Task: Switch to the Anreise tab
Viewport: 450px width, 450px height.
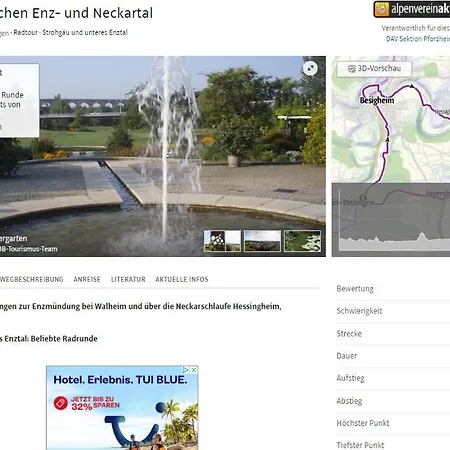Action: [x=87, y=279]
